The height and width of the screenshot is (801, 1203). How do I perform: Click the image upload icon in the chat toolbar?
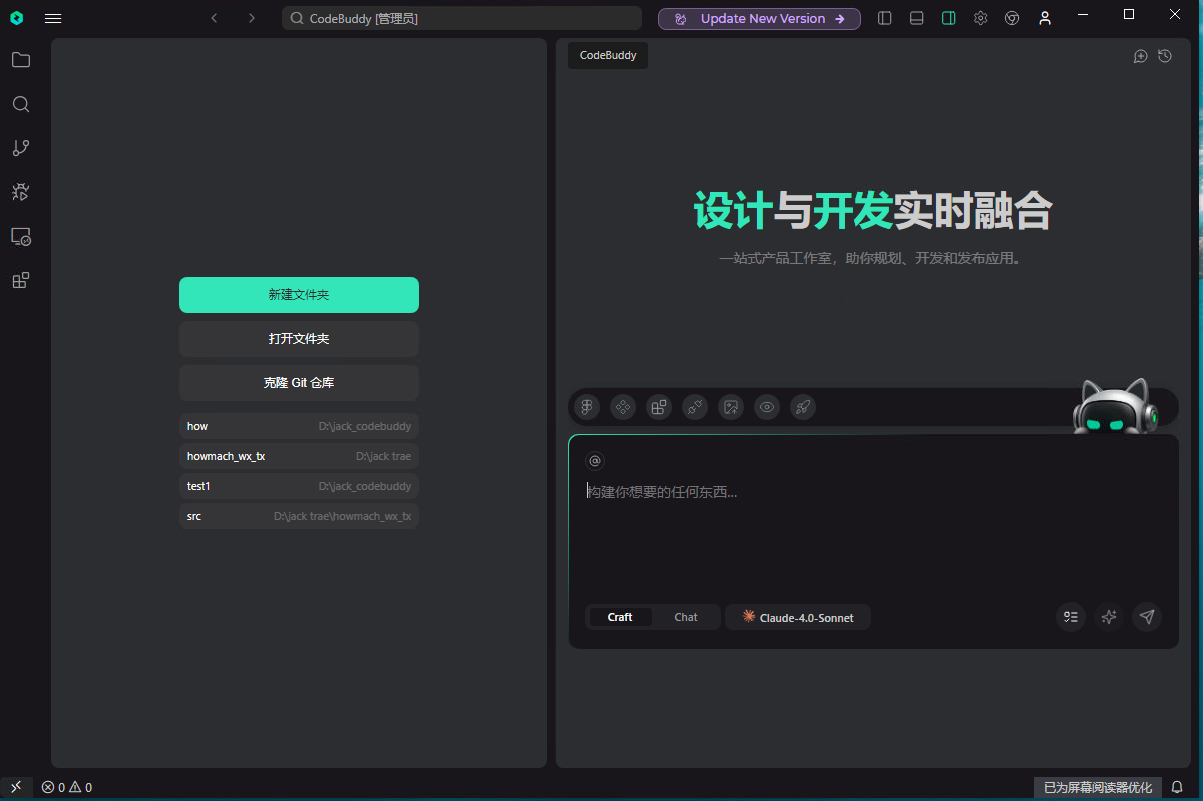click(731, 407)
